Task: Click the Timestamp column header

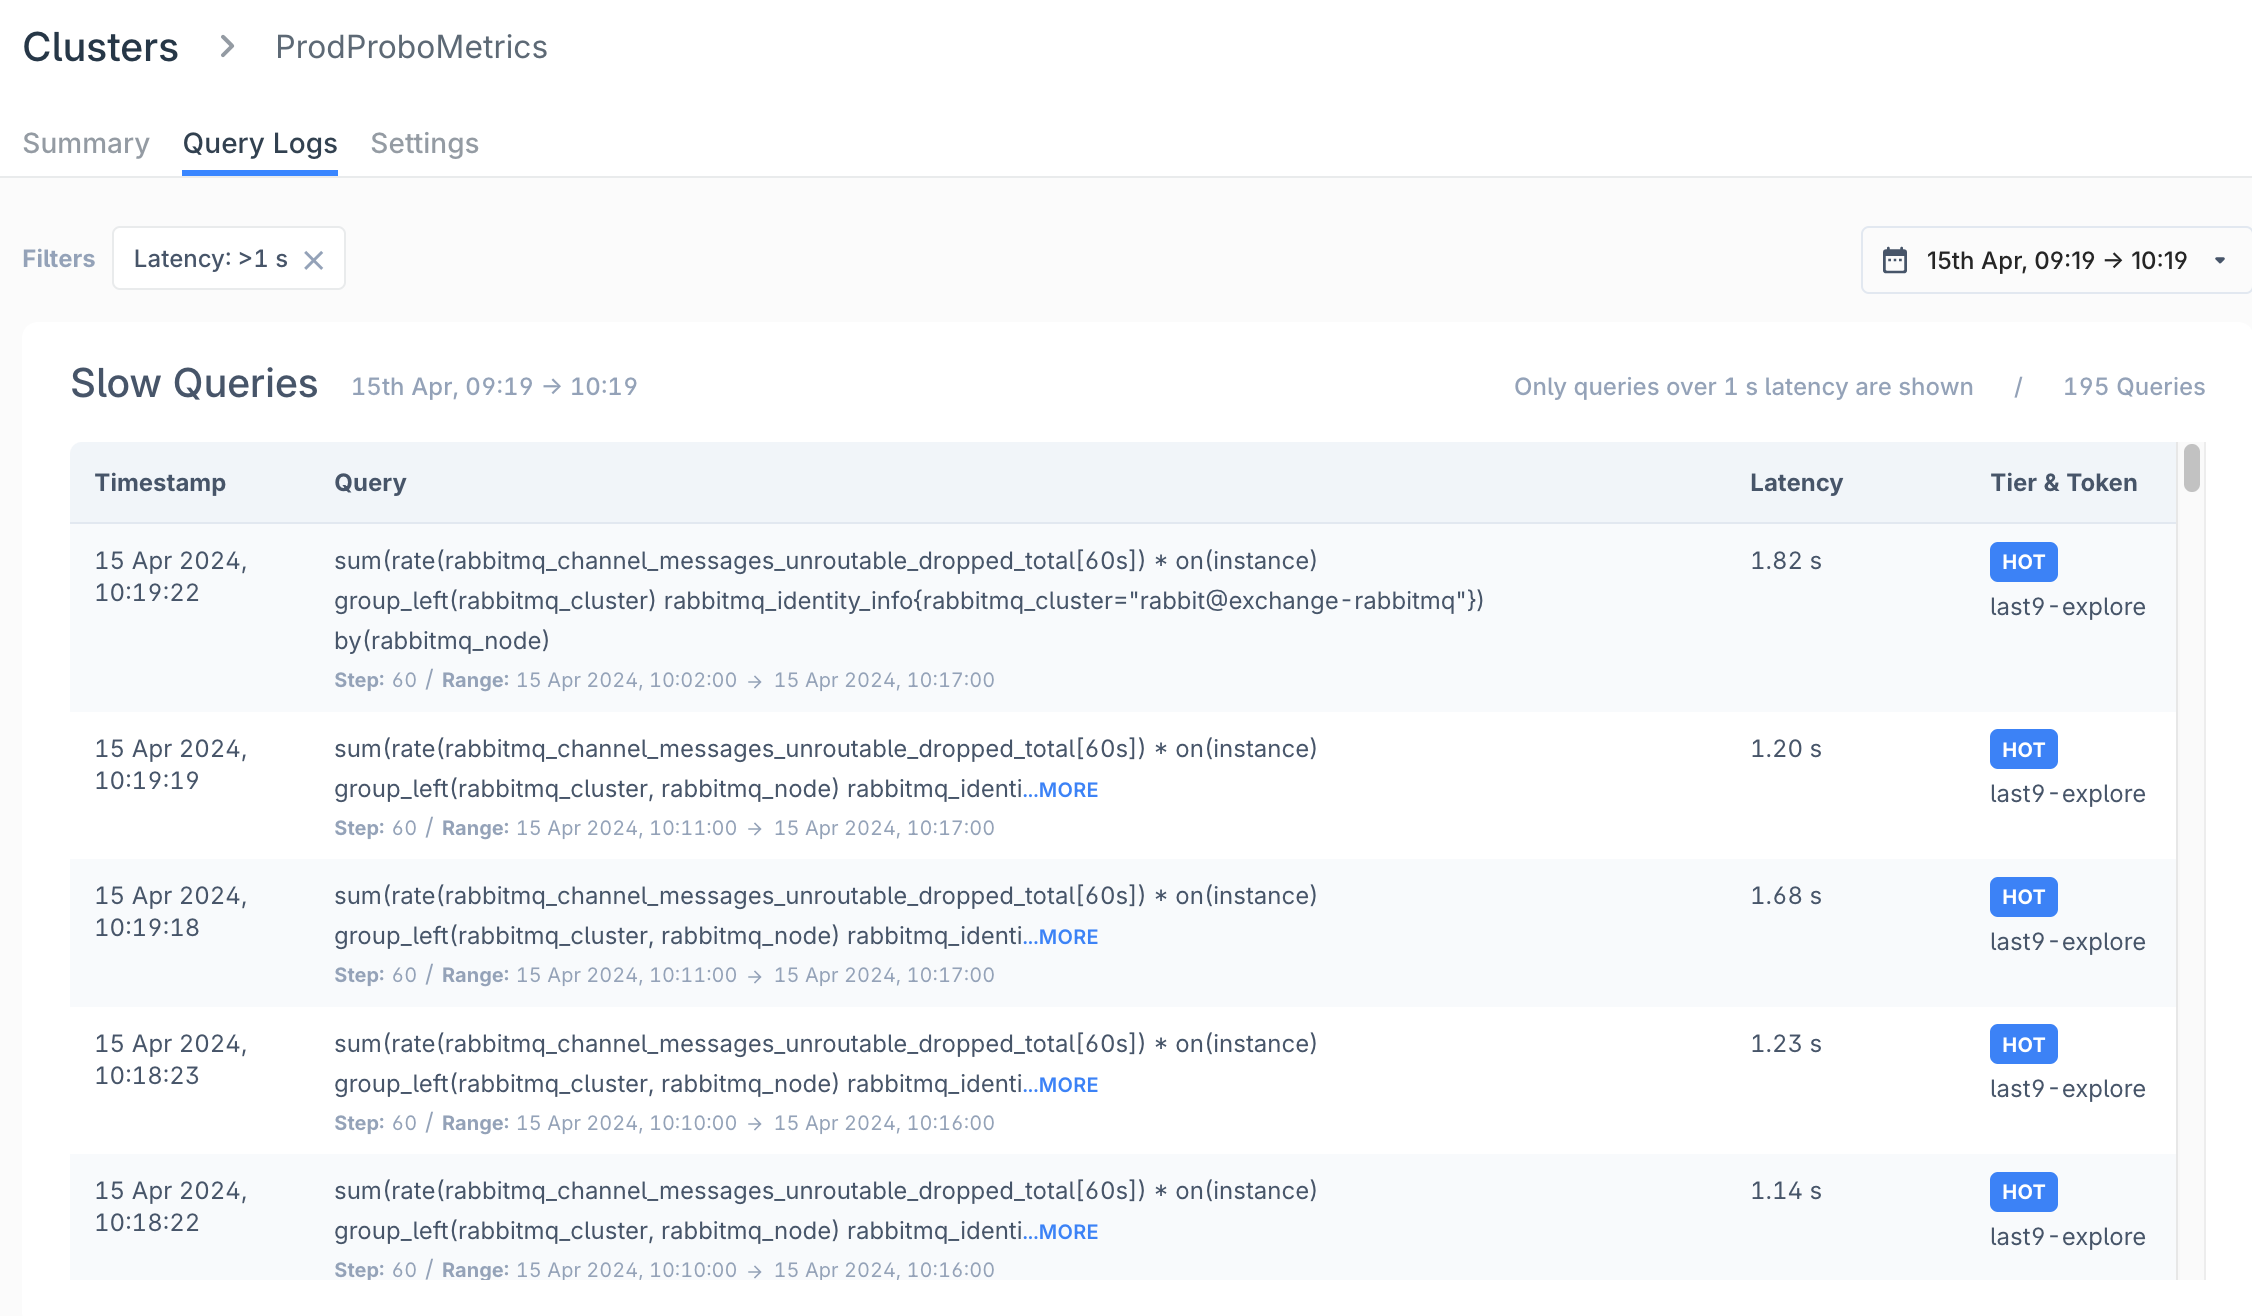Action: [x=160, y=483]
